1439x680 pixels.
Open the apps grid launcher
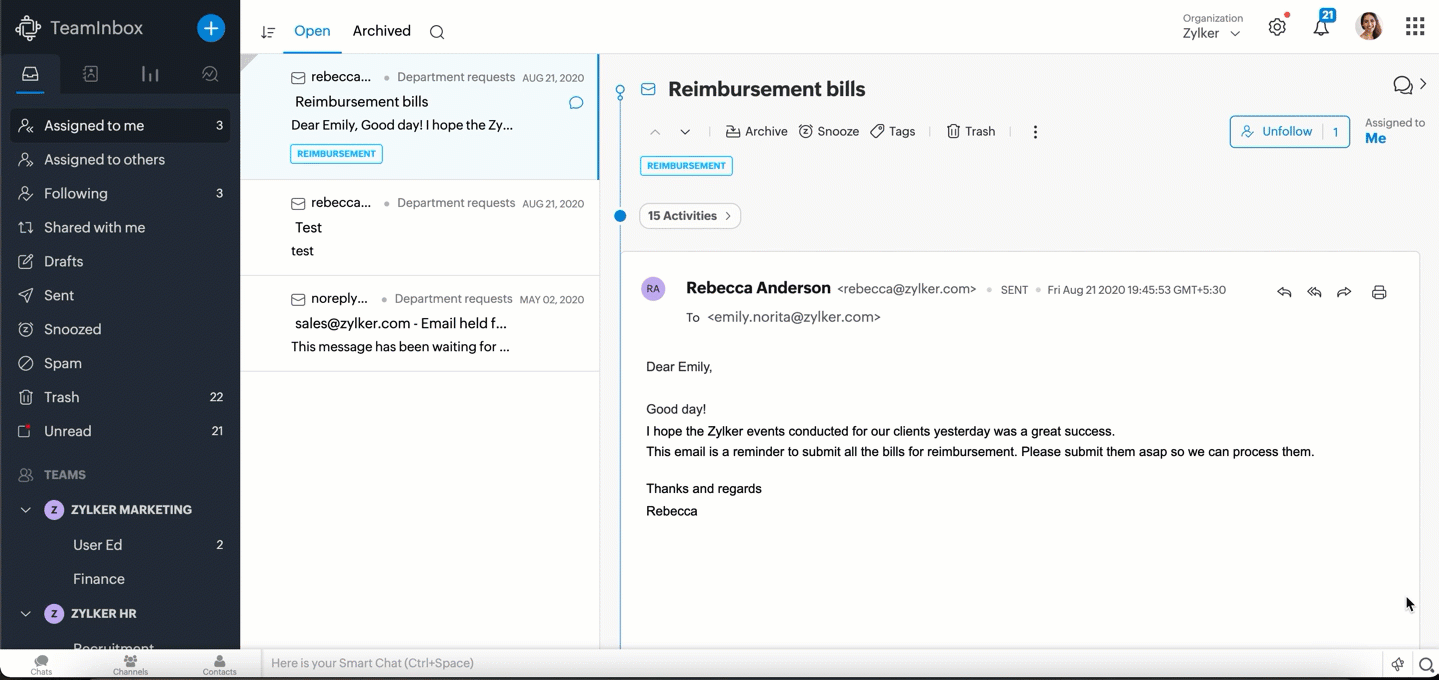click(x=1414, y=27)
